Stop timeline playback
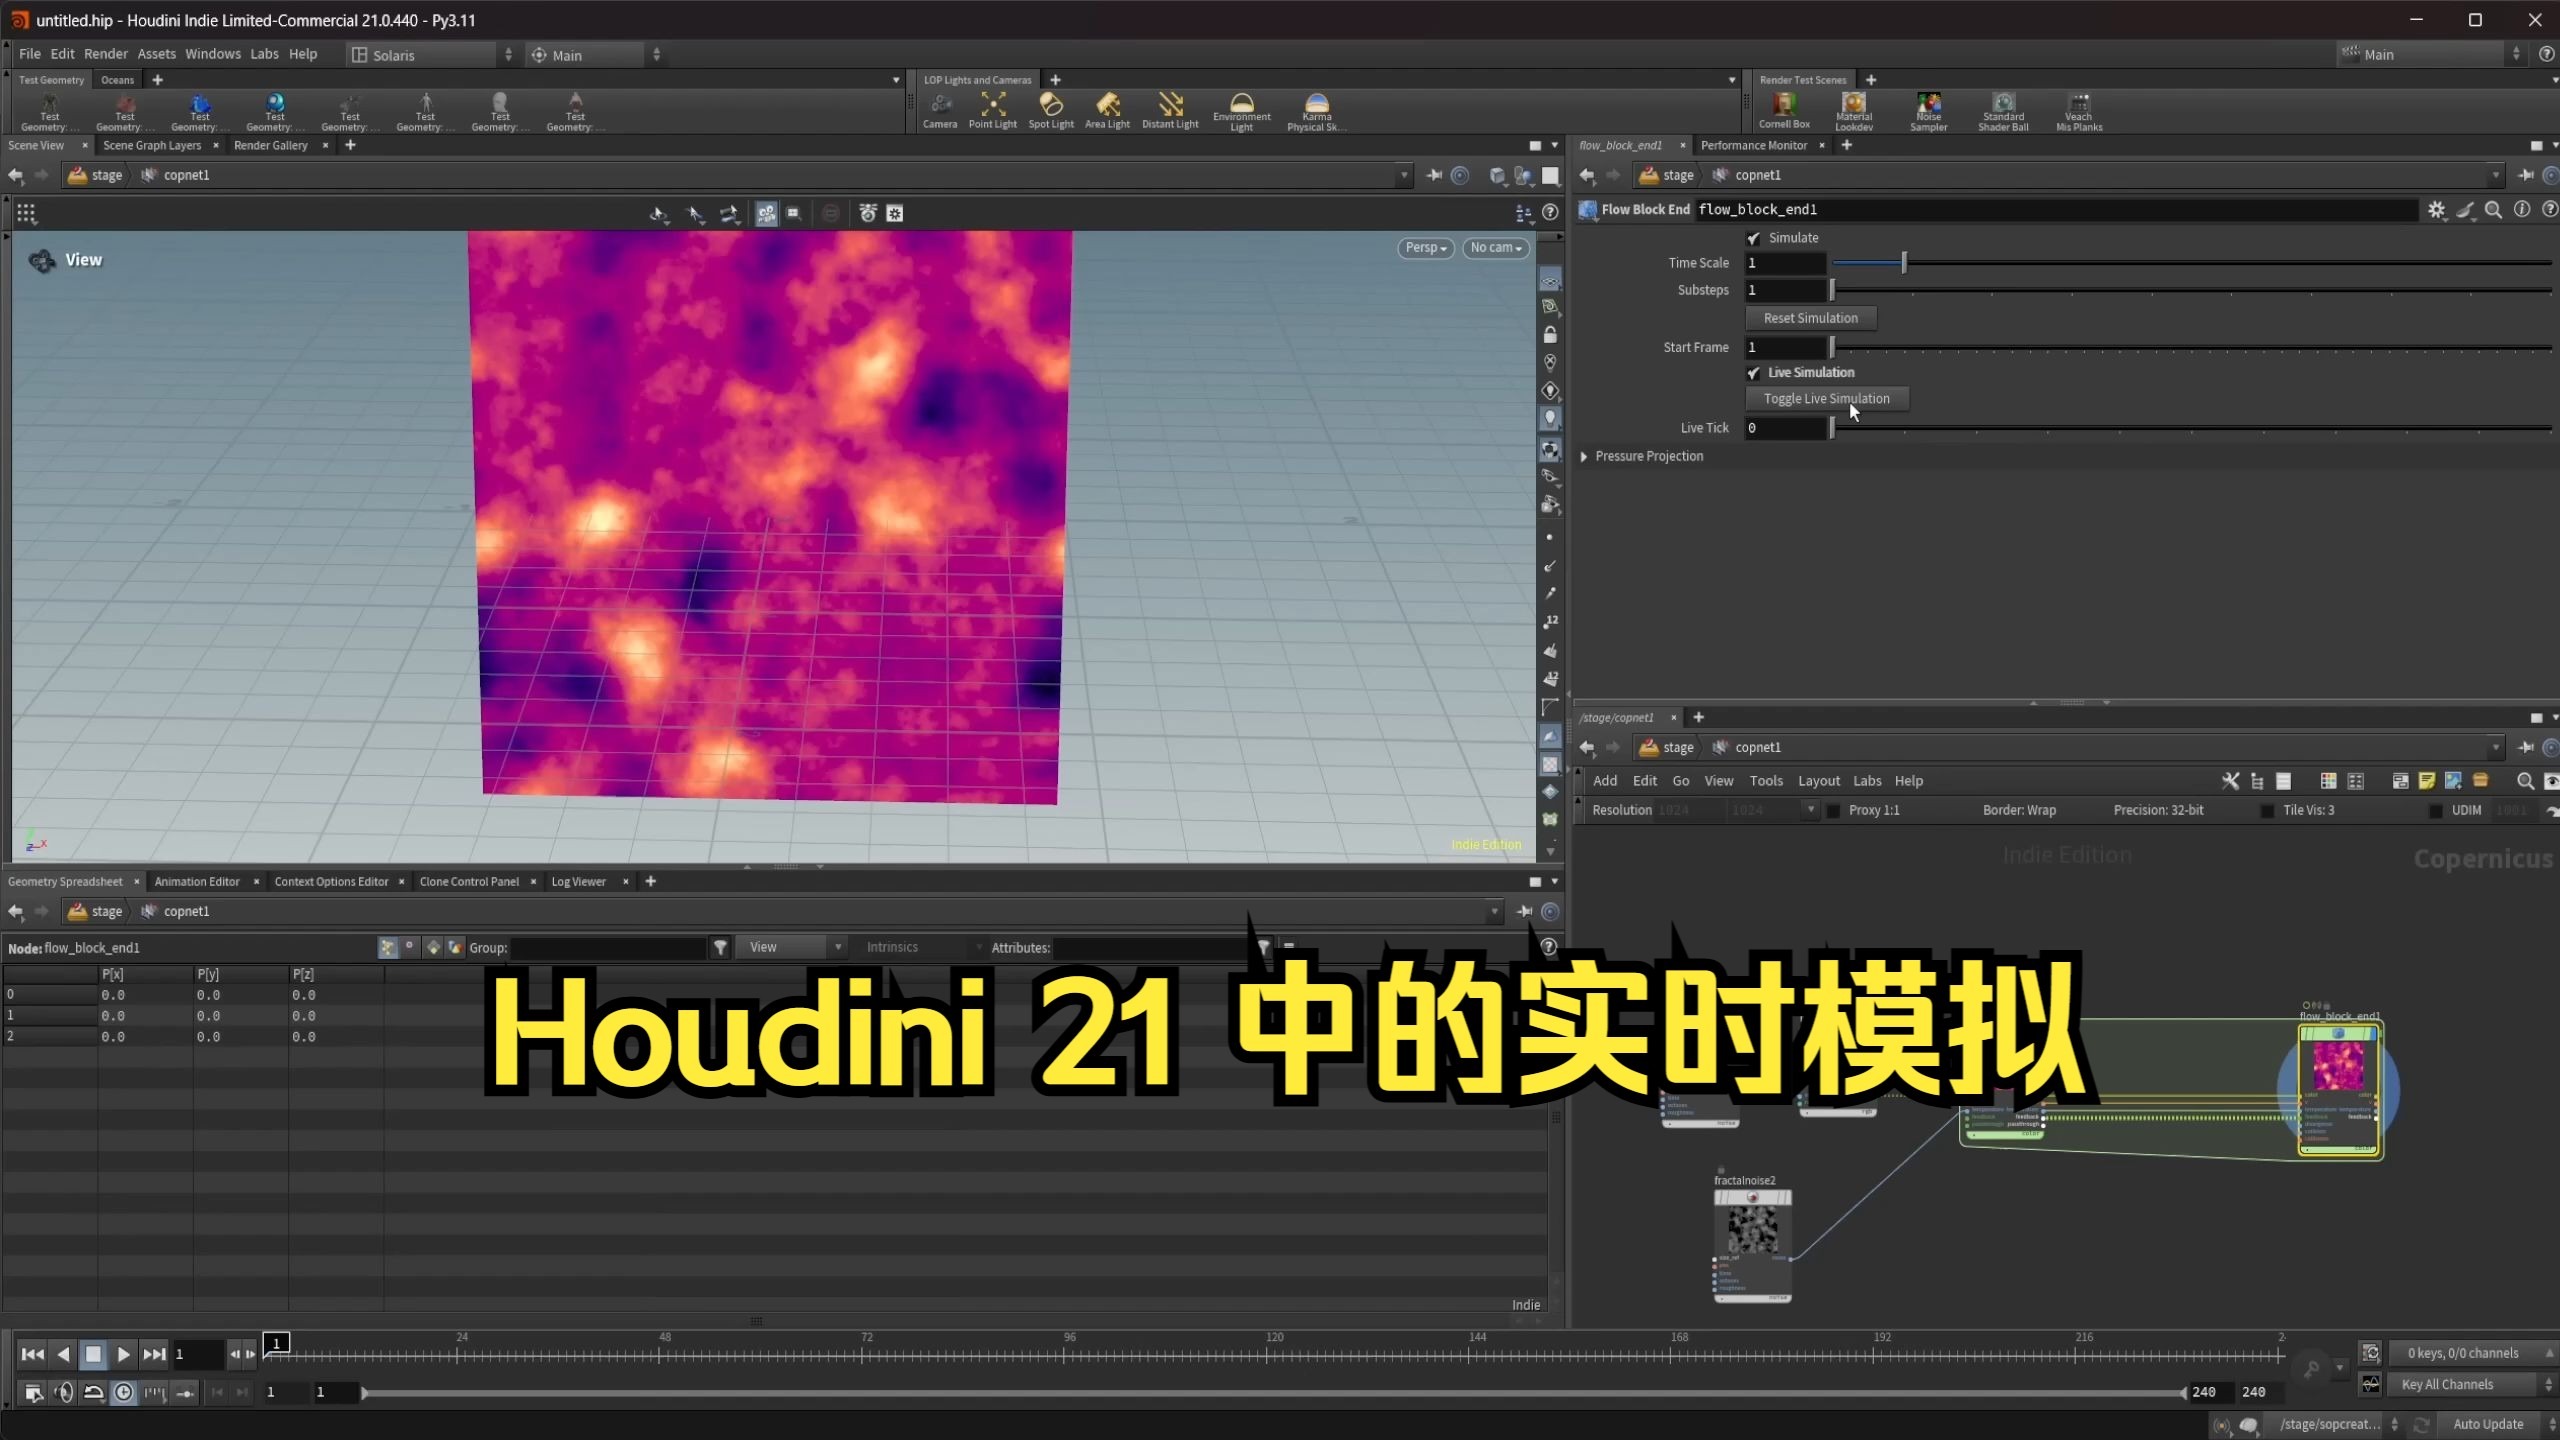The width and height of the screenshot is (2560, 1440). click(x=93, y=1354)
